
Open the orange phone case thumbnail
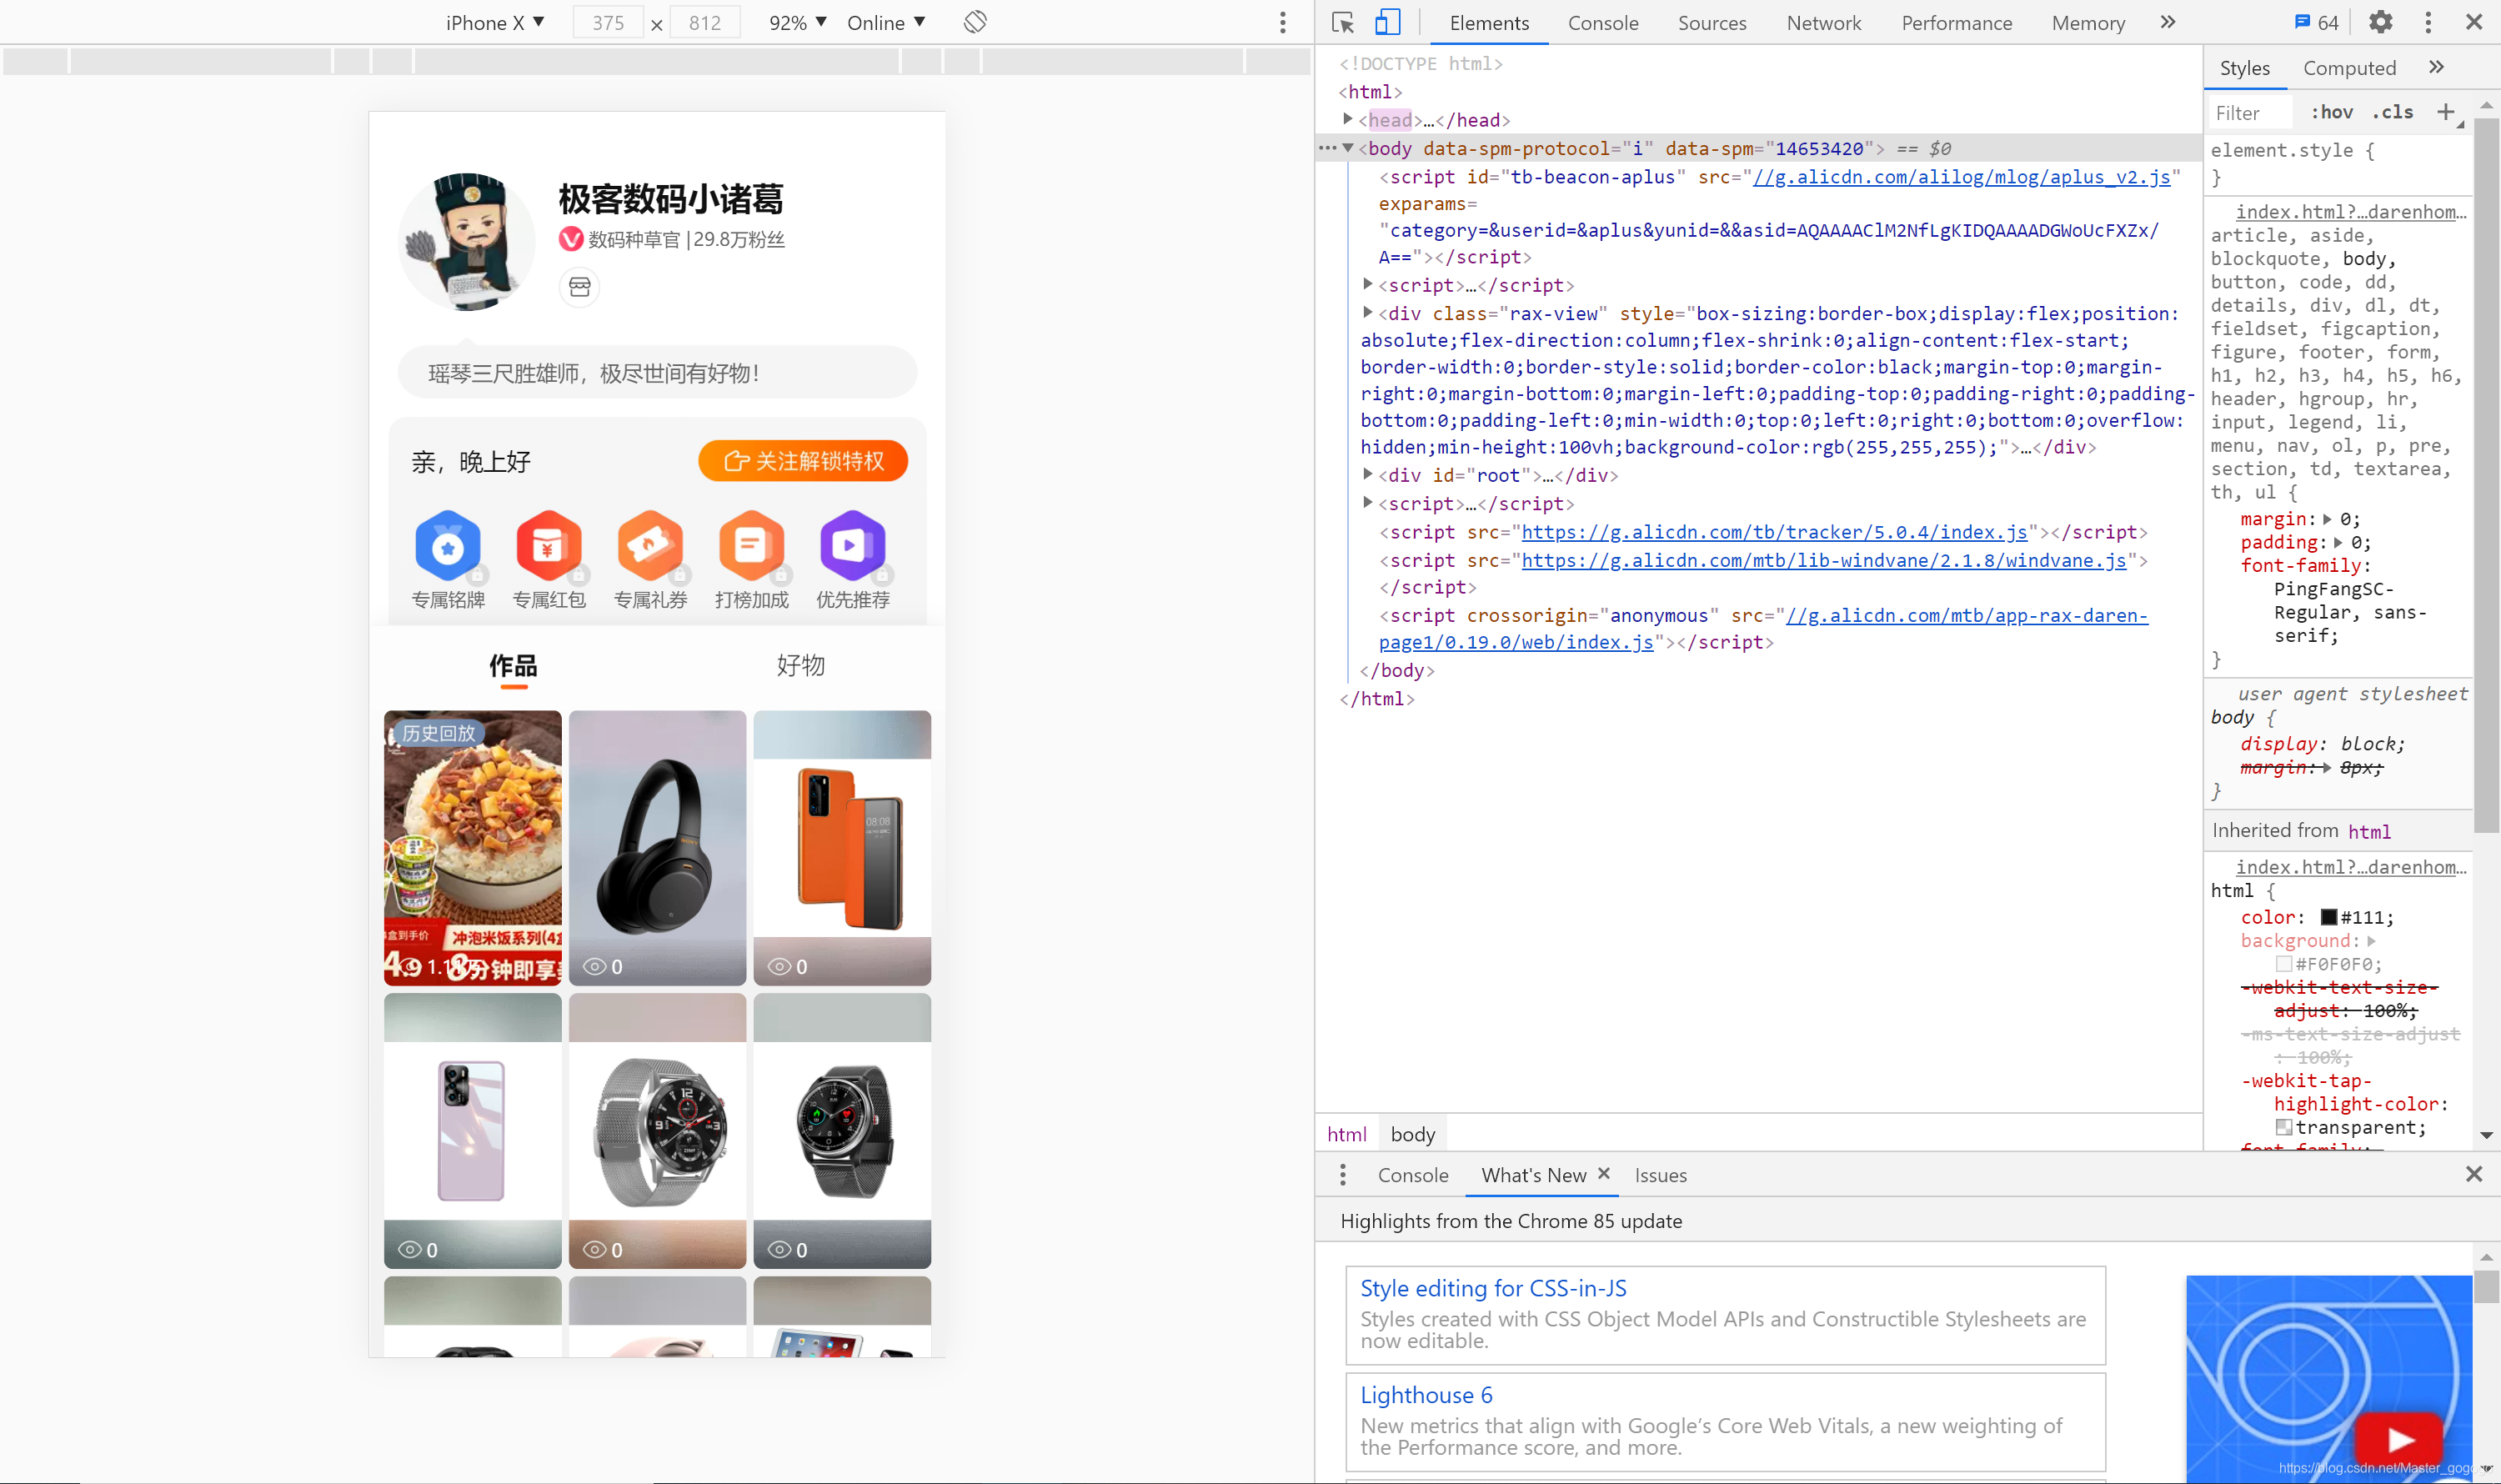pyautogui.click(x=842, y=848)
